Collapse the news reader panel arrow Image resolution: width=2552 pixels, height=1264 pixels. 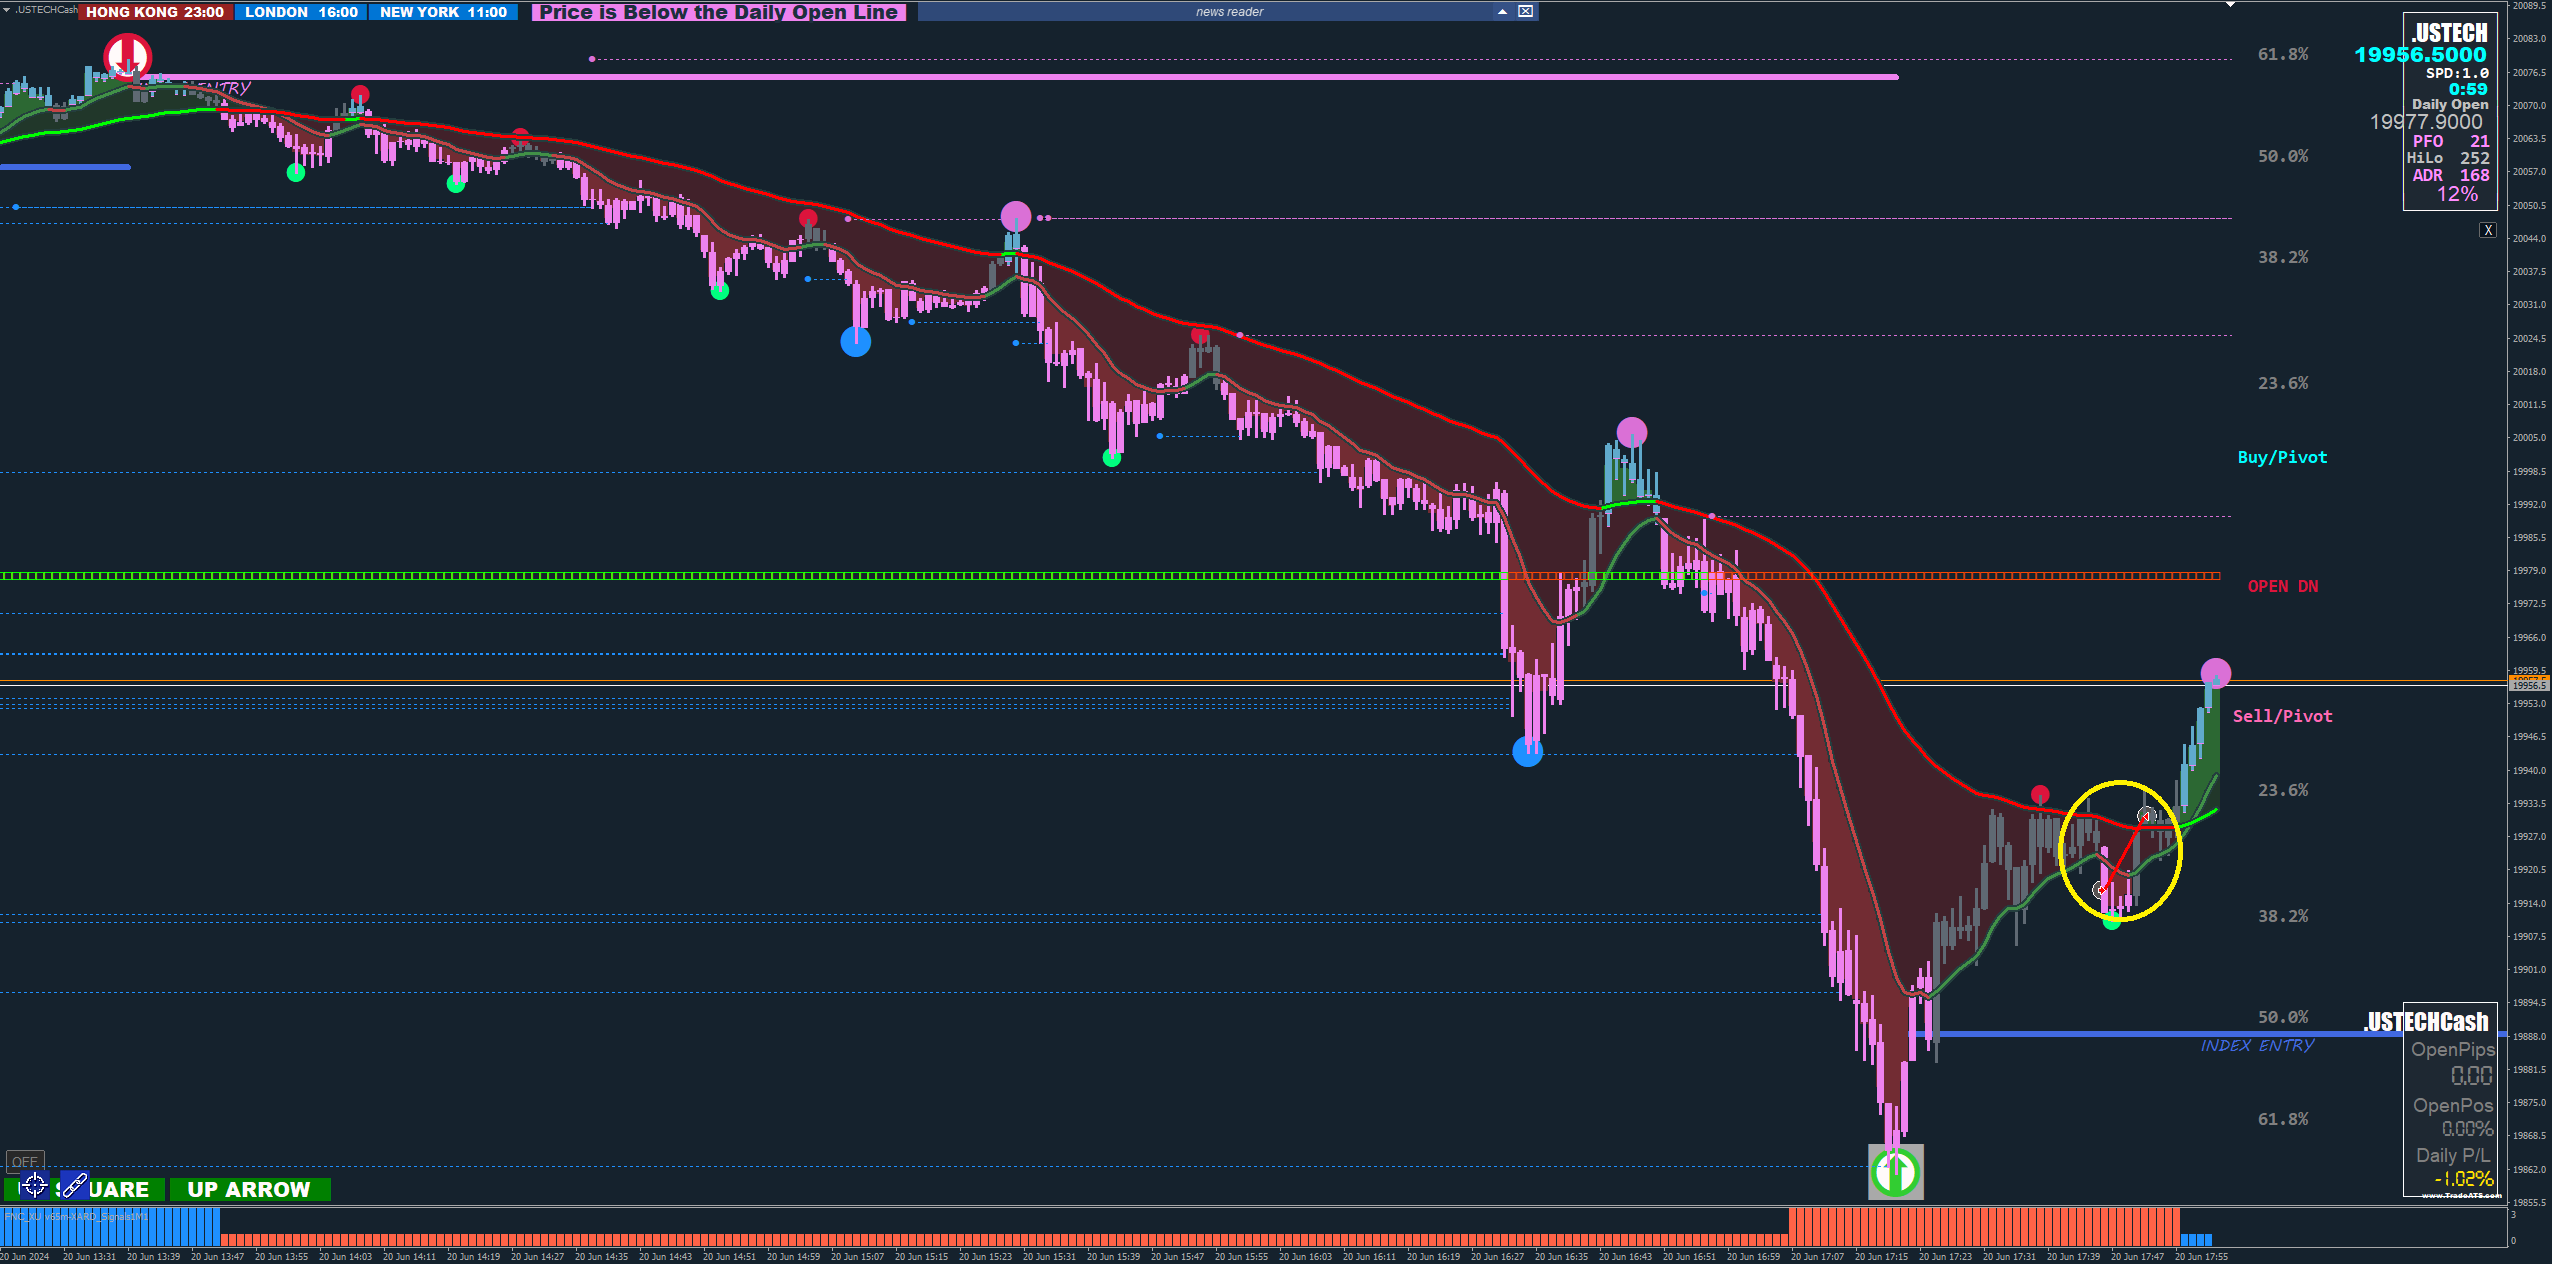pyautogui.click(x=1502, y=12)
